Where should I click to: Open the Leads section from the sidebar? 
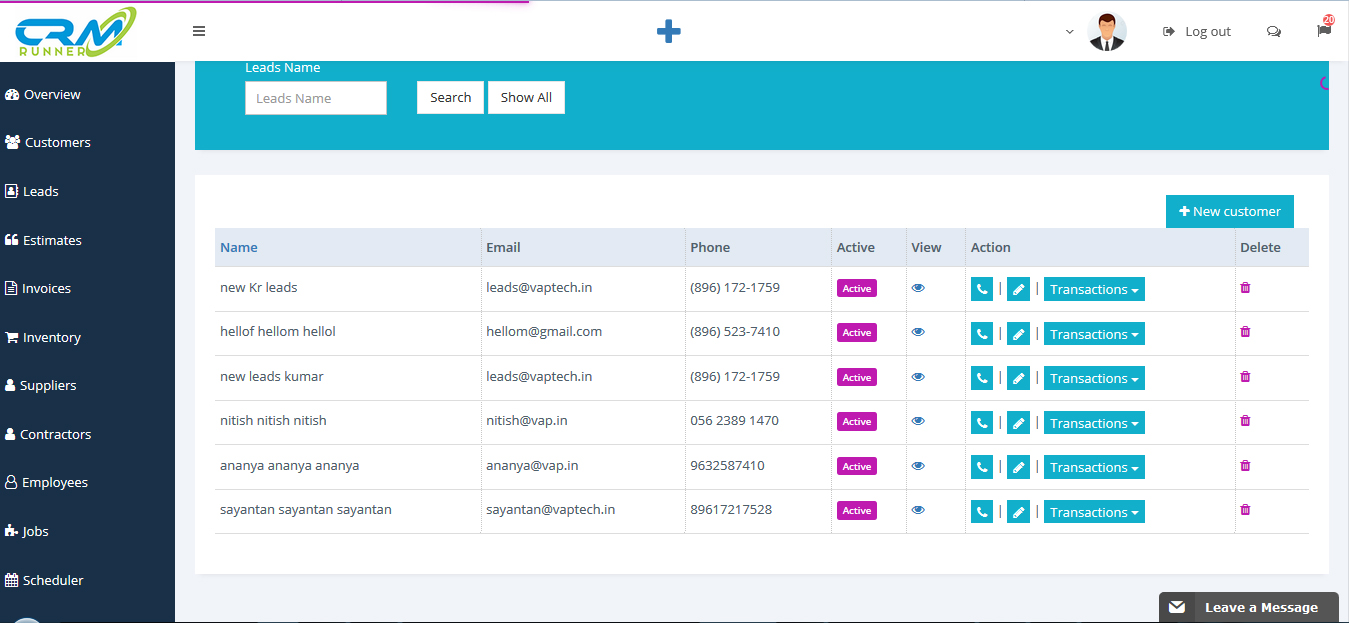click(x=41, y=190)
